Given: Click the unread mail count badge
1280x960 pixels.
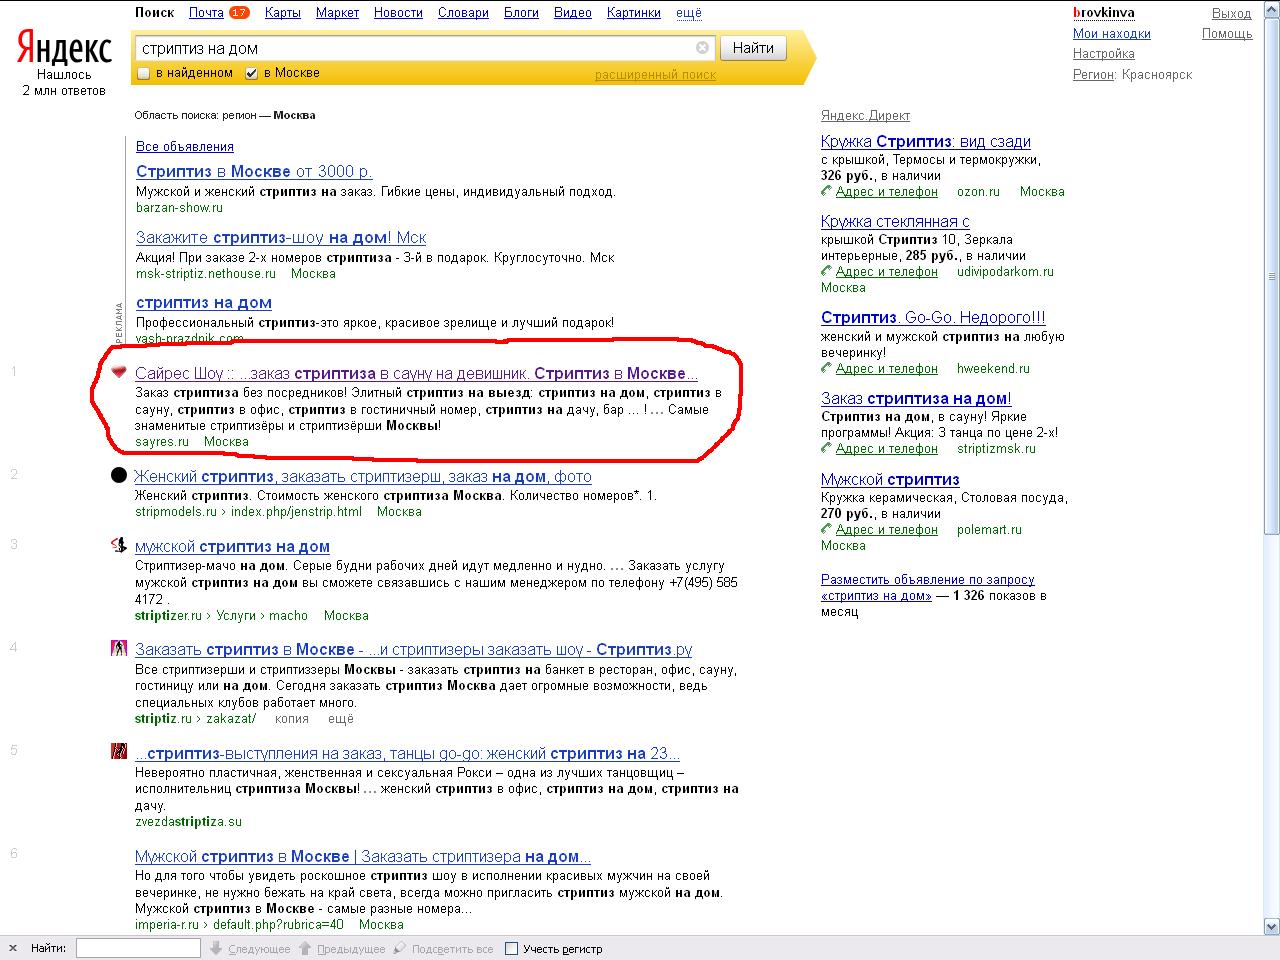Looking at the screenshot, I should click(239, 13).
